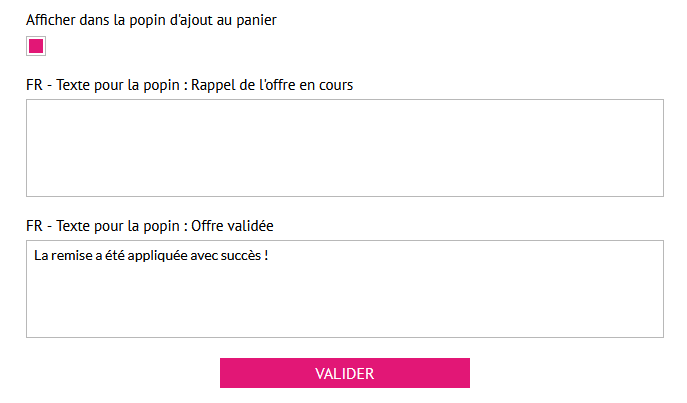
Task: Click the word 'appliquée' in the text
Action: pos(151,256)
